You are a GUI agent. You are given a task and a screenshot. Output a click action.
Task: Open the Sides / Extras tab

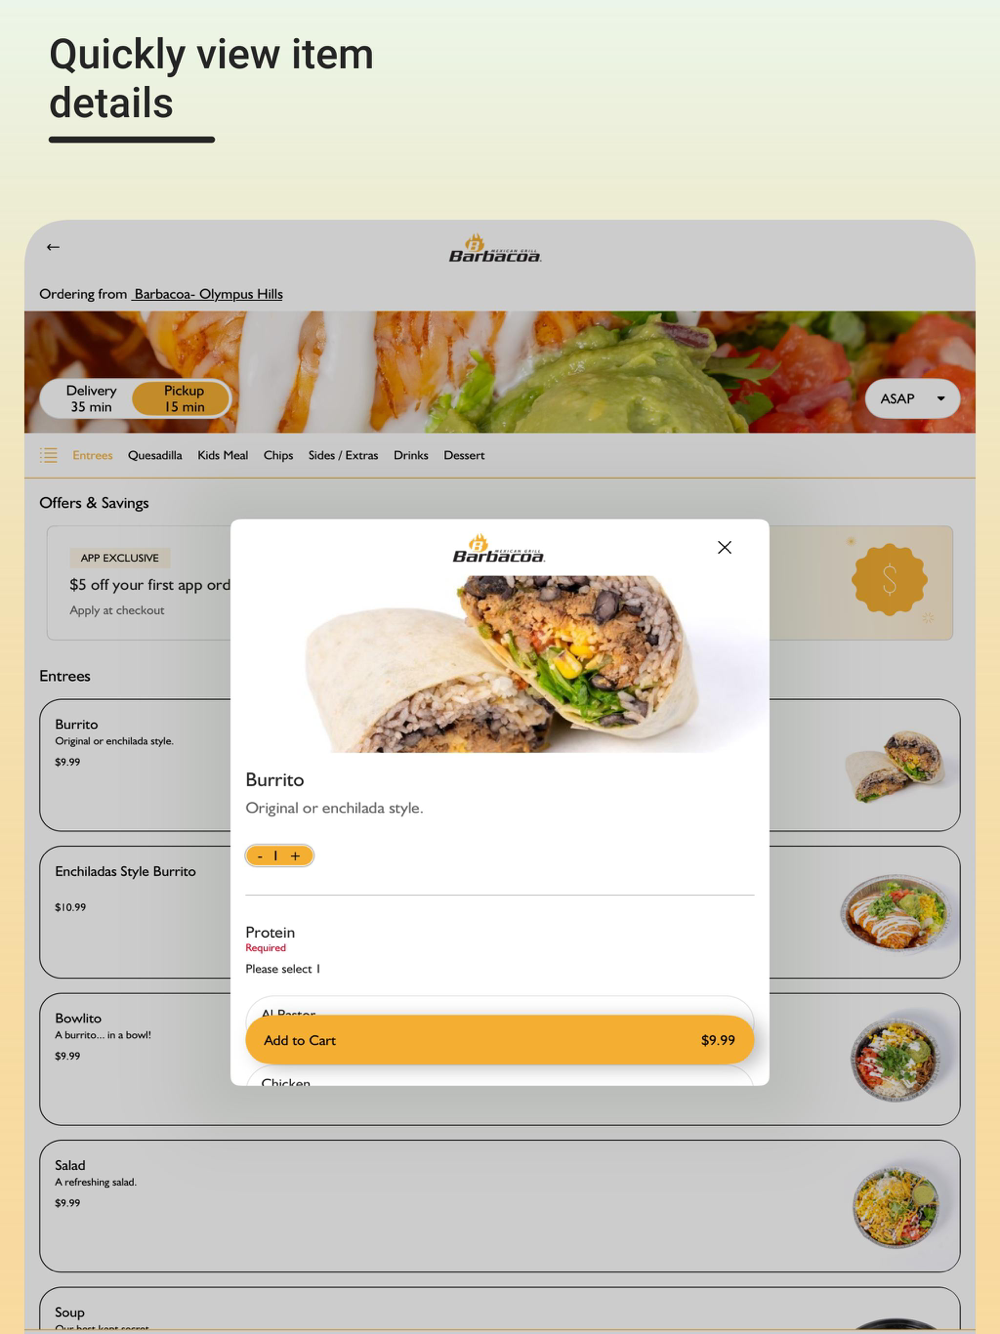[x=343, y=455]
